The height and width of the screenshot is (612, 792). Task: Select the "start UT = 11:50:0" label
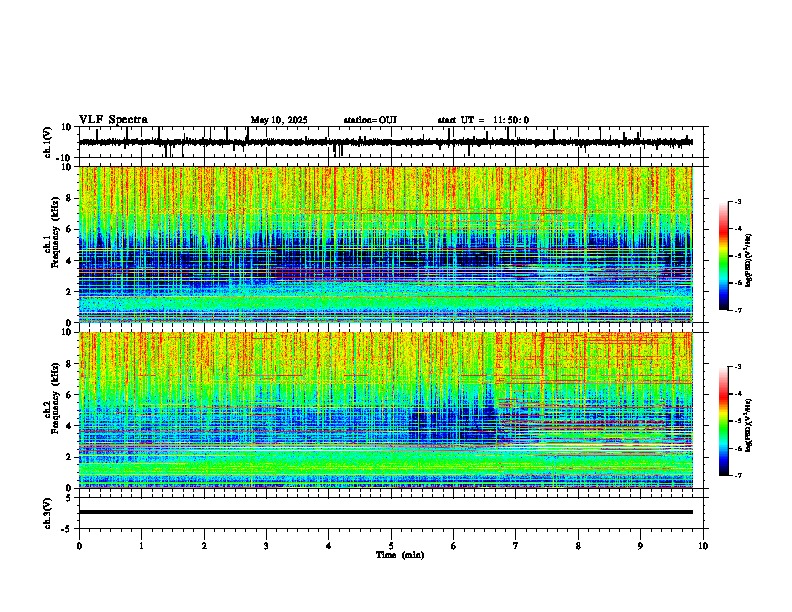(483, 120)
